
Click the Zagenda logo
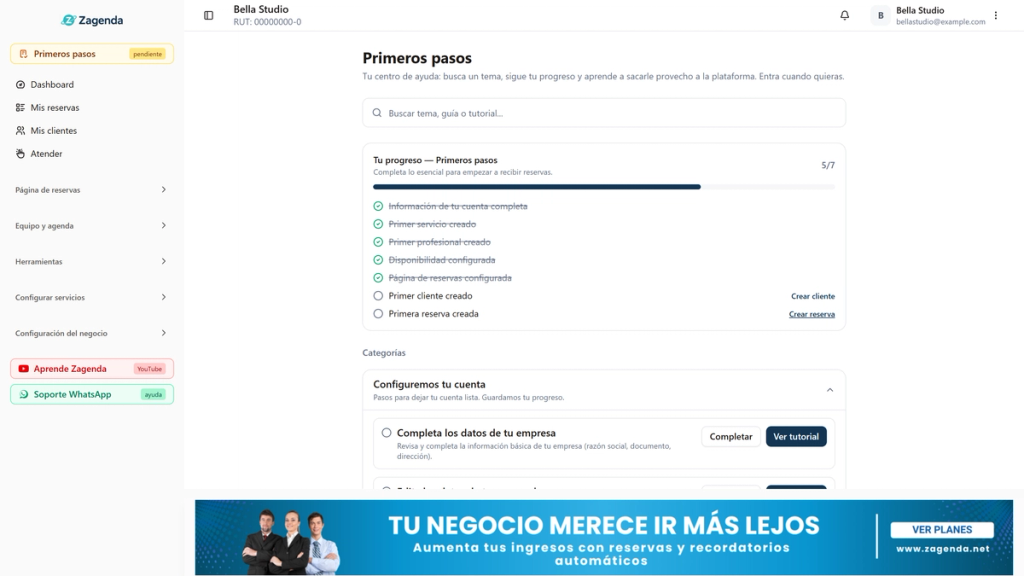[92, 20]
